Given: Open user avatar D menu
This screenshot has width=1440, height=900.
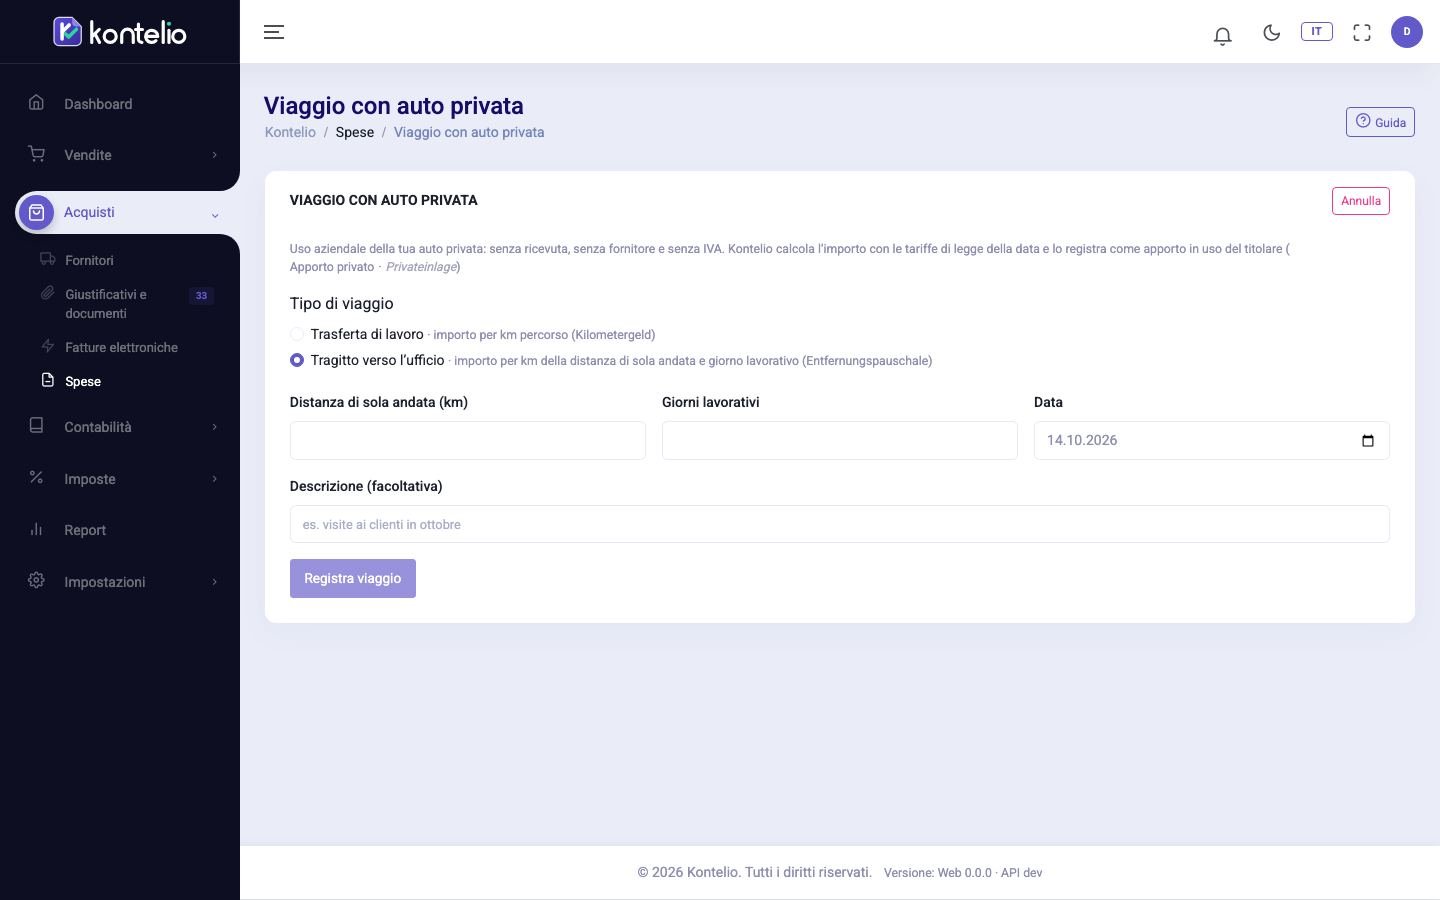Looking at the screenshot, I should point(1406,32).
